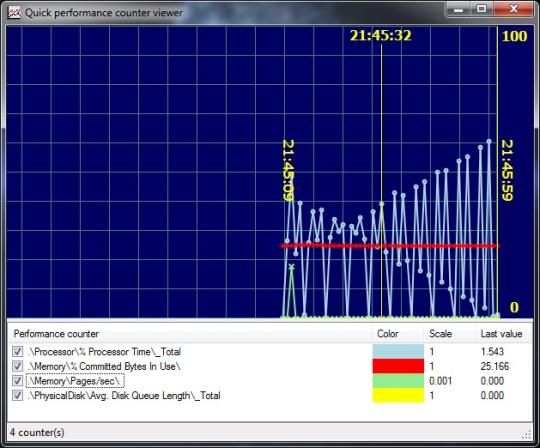Open the green Pages/sec color swatch
The image size is (540, 448).
pyautogui.click(x=398, y=381)
